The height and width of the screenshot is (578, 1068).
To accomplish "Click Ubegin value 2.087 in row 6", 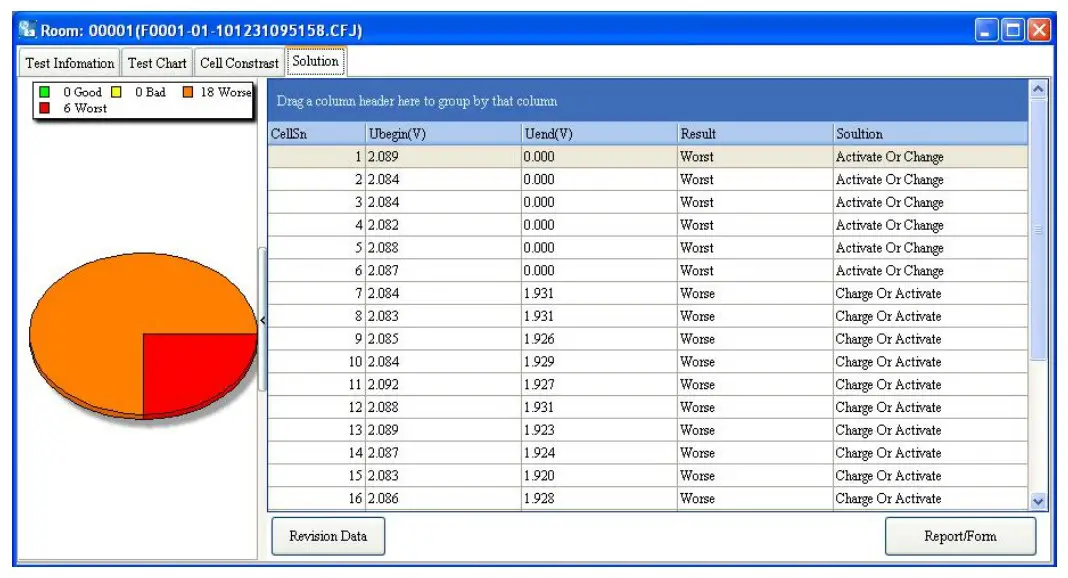I will [443, 271].
